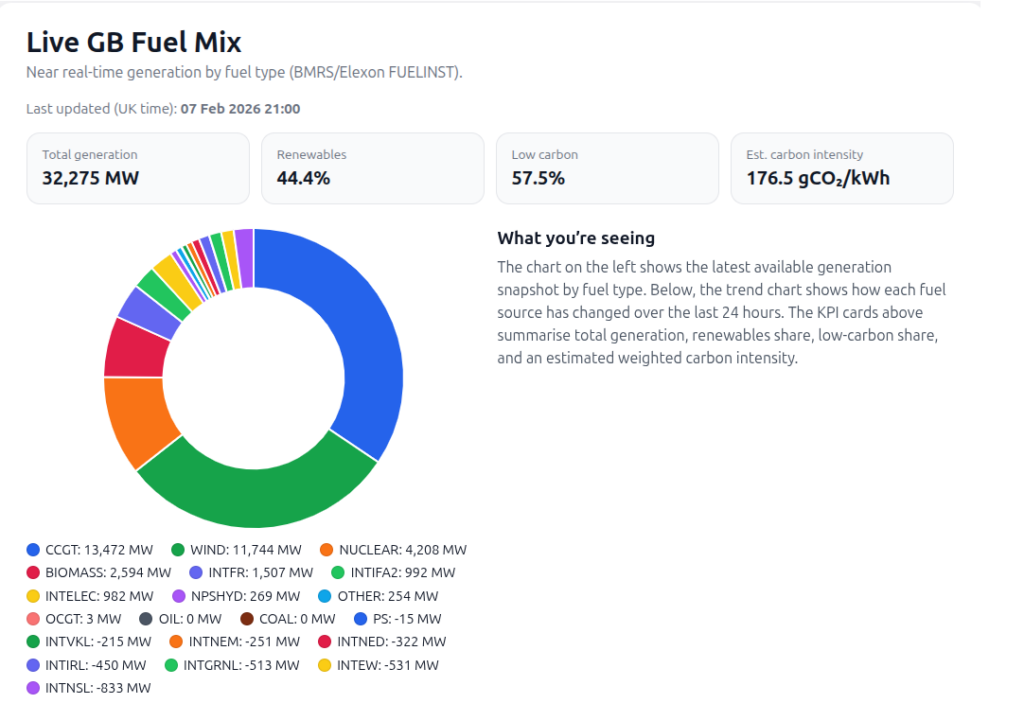Click the INTFR legend color dot
This screenshot has height=721, width=1024.
pyautogui.click(x=196, y=573)
